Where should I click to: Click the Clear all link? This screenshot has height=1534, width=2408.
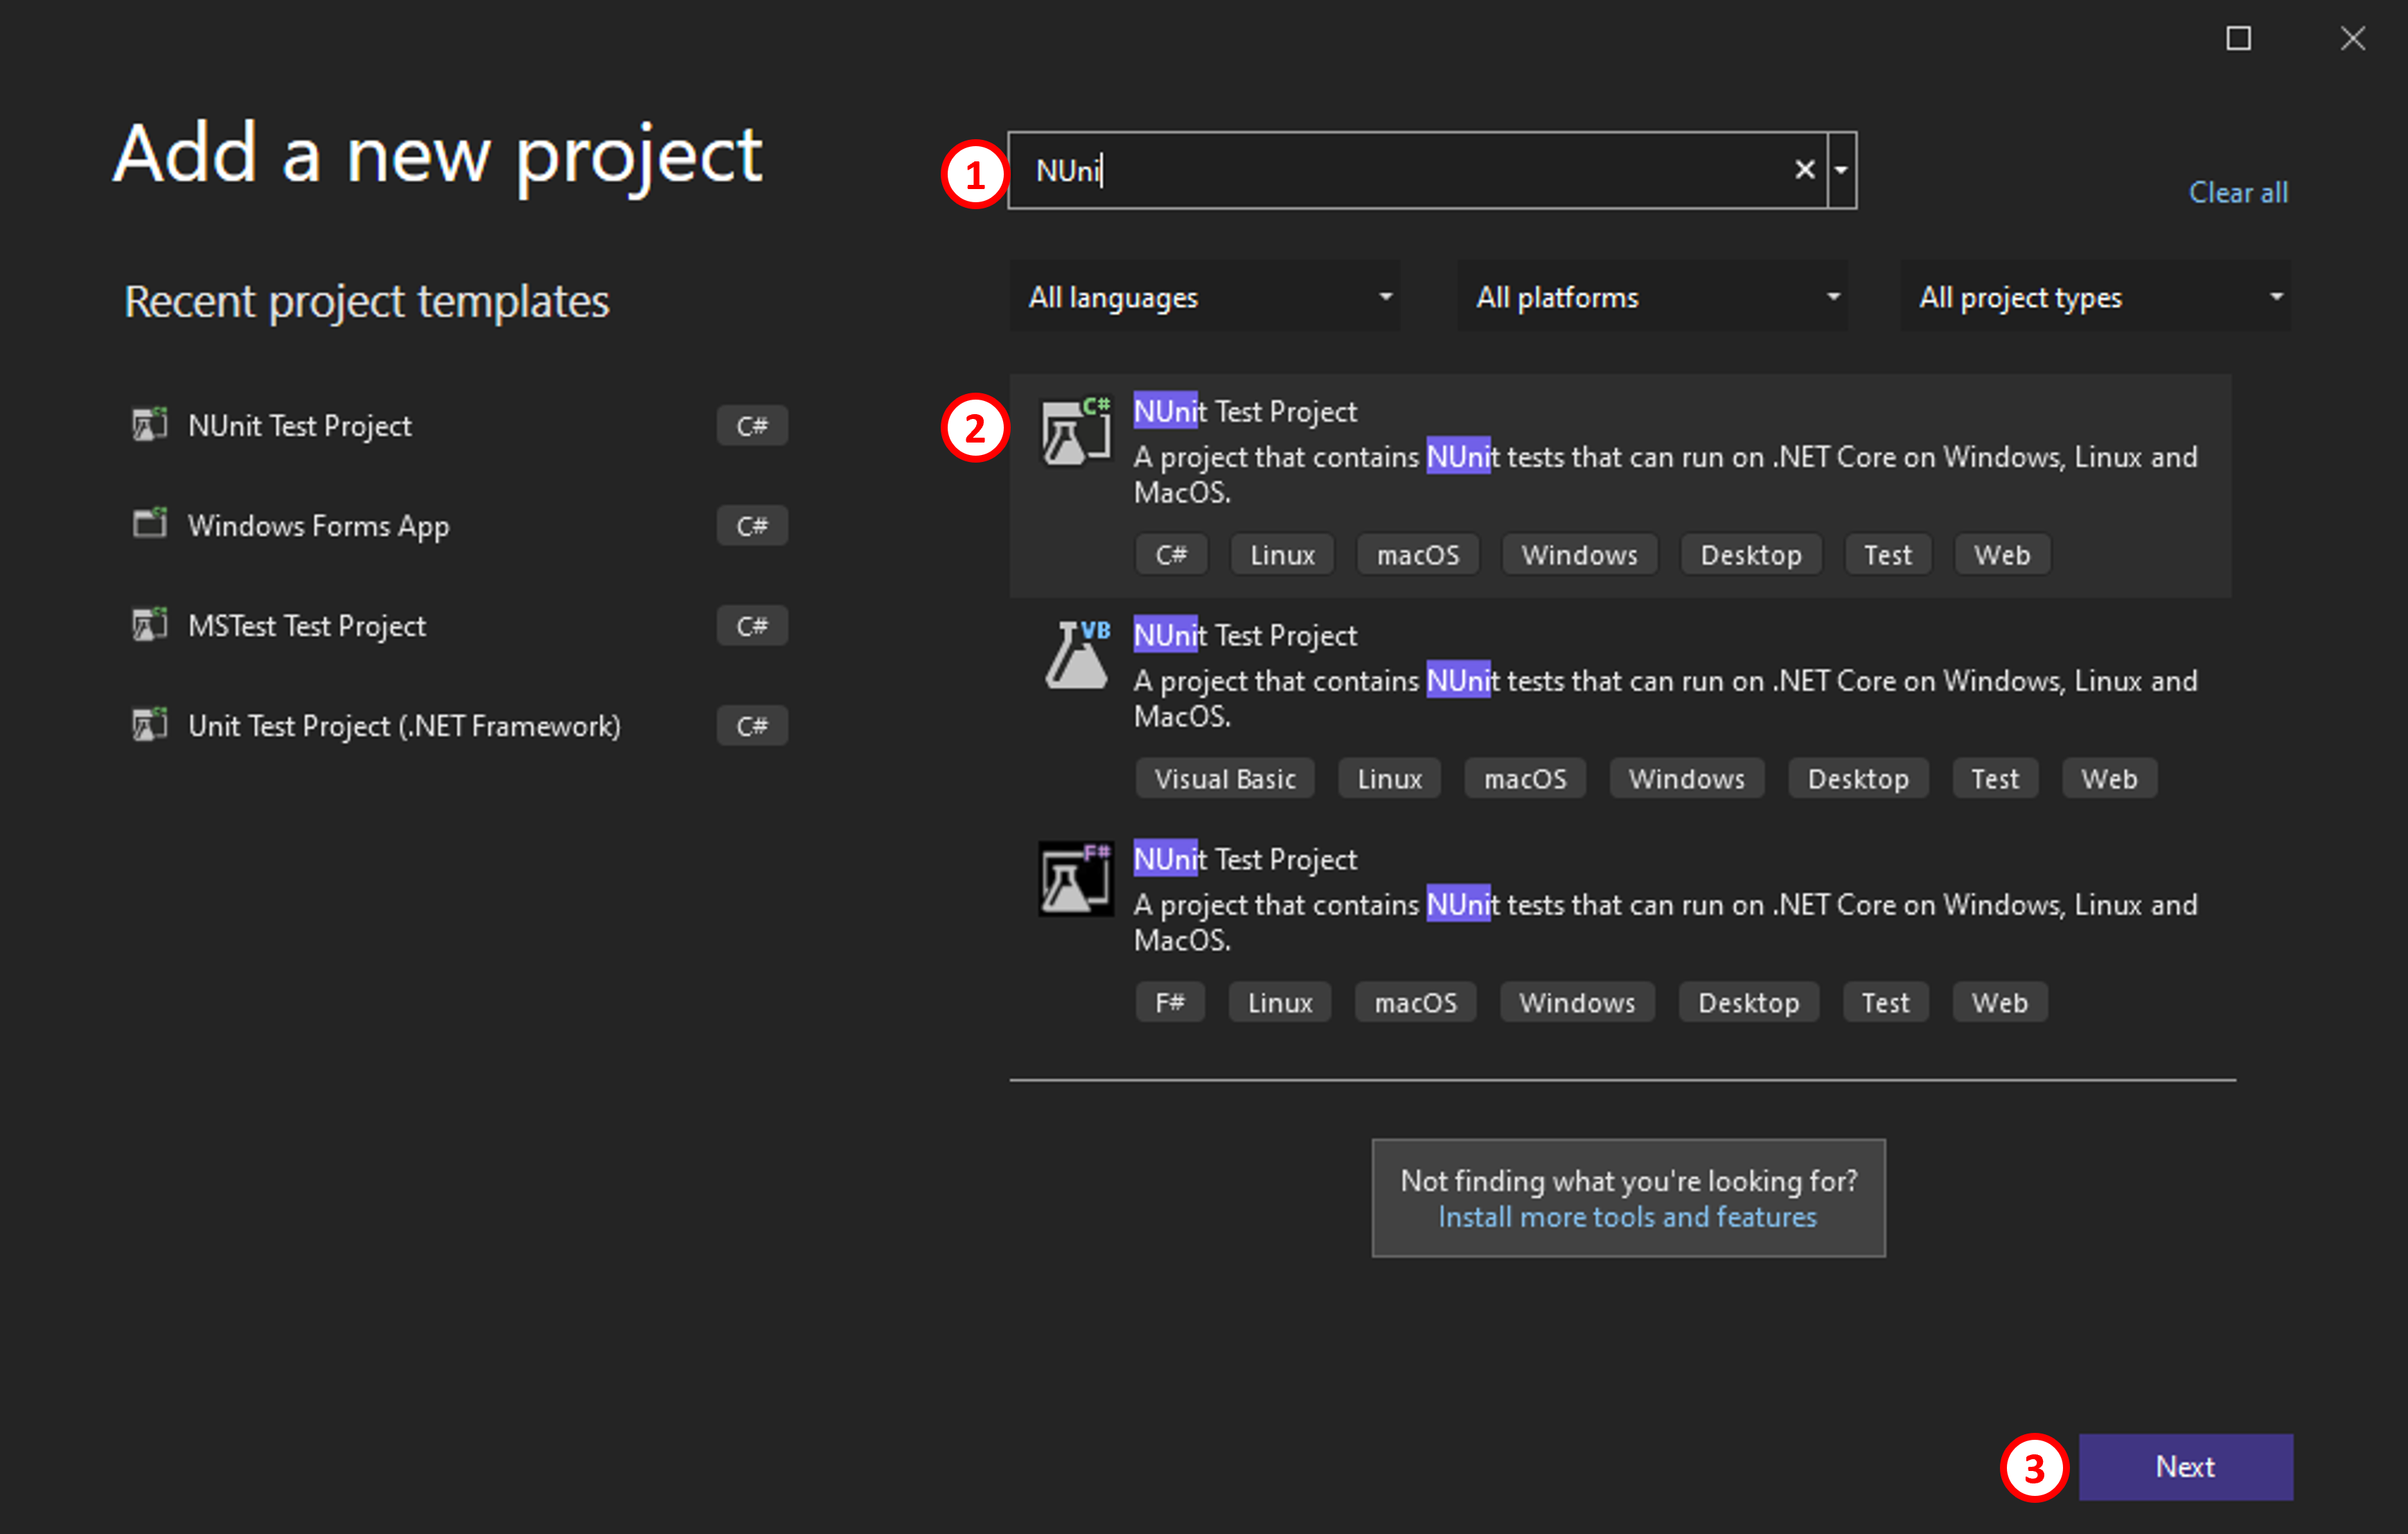coord(2238,192)
